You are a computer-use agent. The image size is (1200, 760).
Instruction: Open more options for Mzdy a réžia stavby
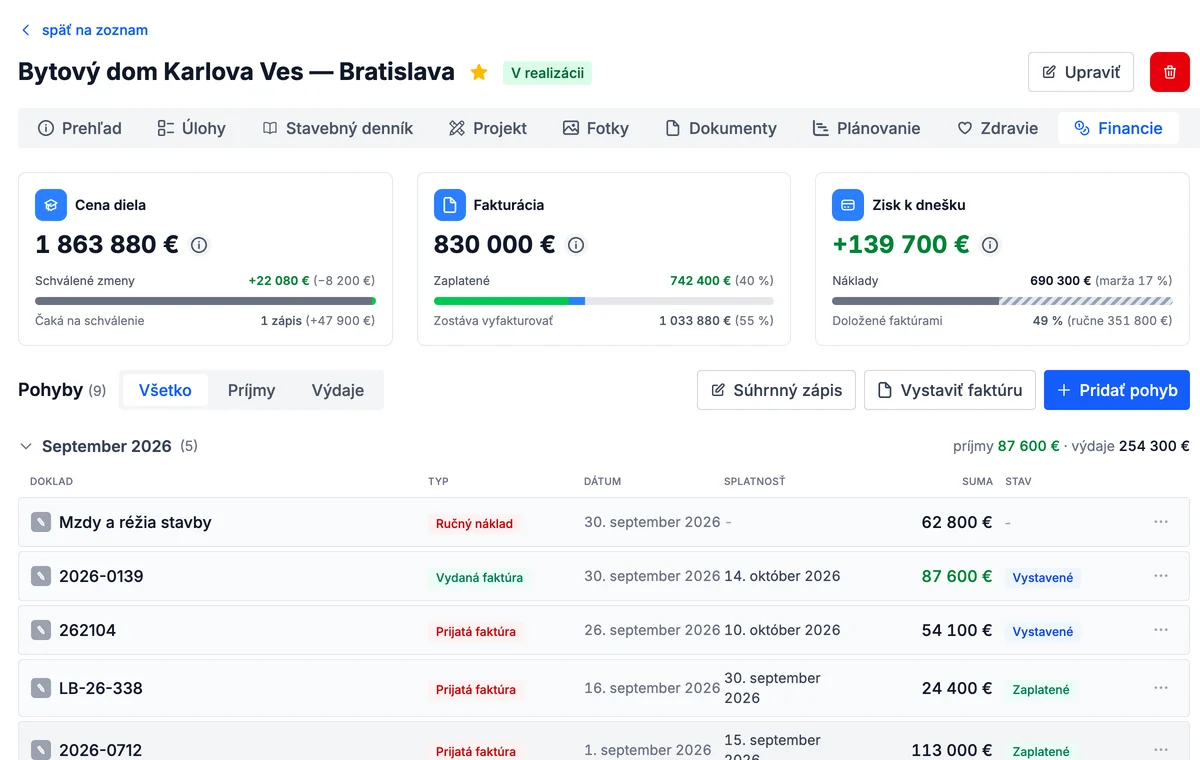[x=1161, y=522]
